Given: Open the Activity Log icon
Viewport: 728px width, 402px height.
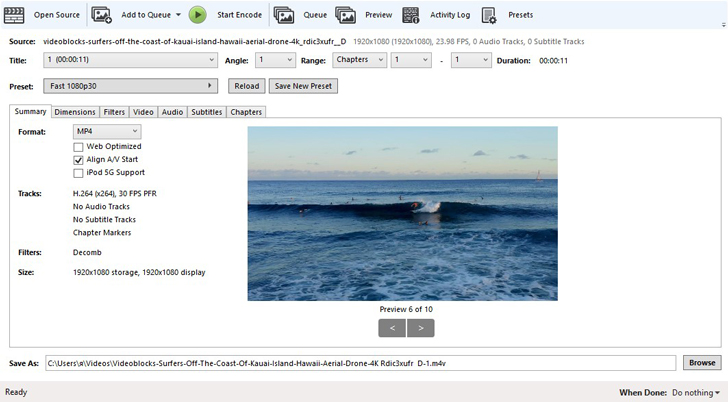Looking at the screenshot, I should point(411,15).
